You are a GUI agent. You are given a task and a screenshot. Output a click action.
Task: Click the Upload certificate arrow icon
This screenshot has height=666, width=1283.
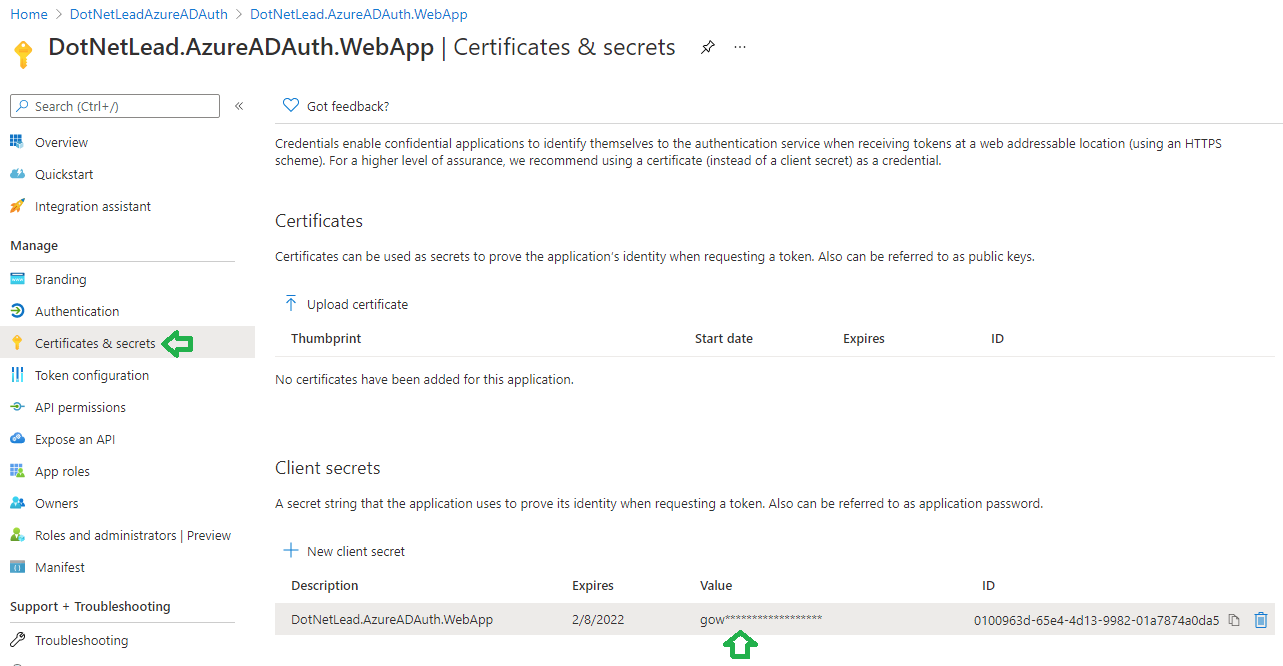[291, 304]
